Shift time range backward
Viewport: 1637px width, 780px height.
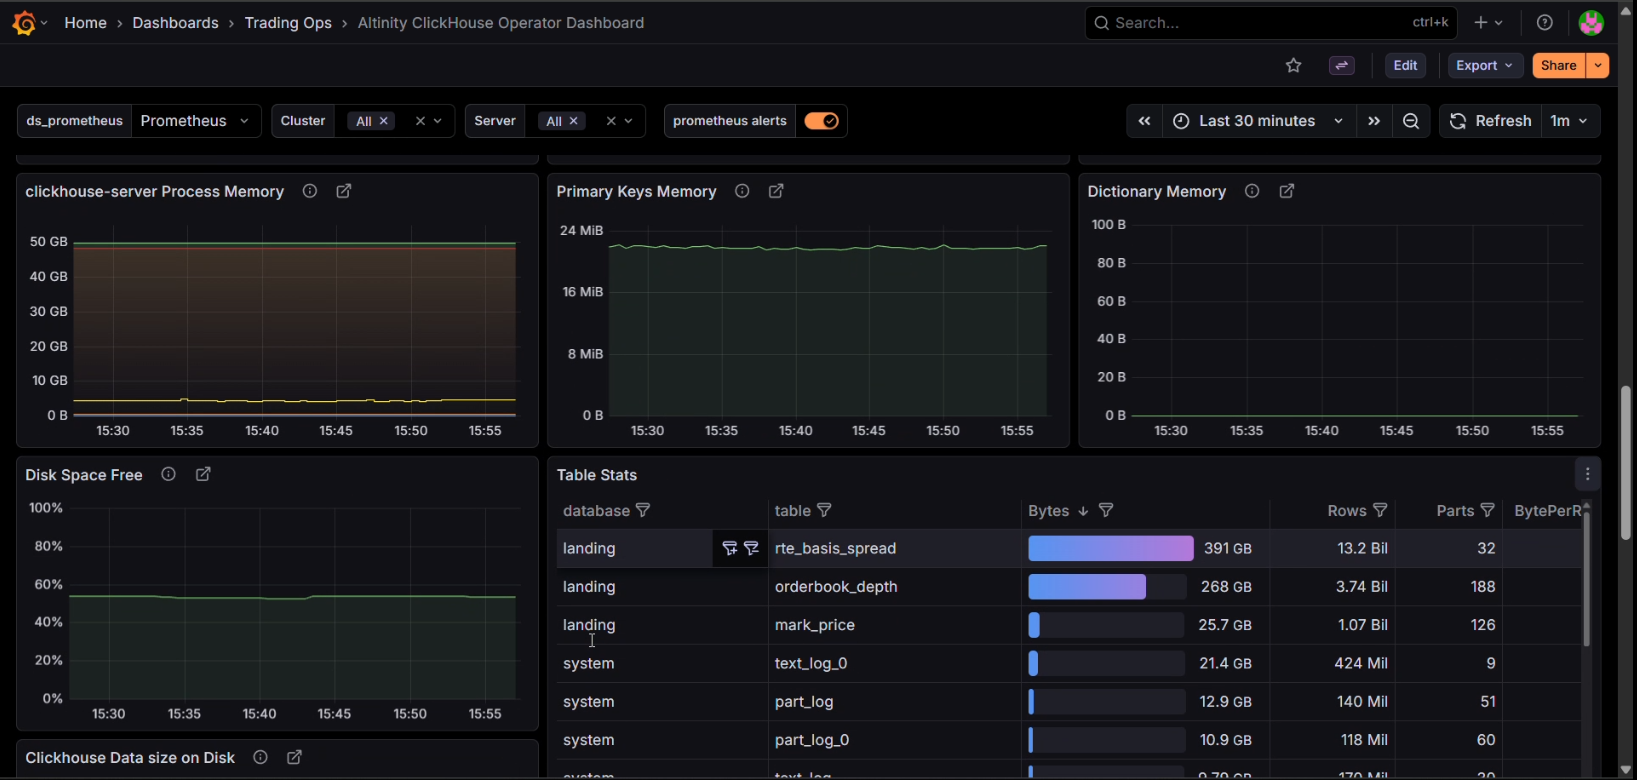(1144, 121)
